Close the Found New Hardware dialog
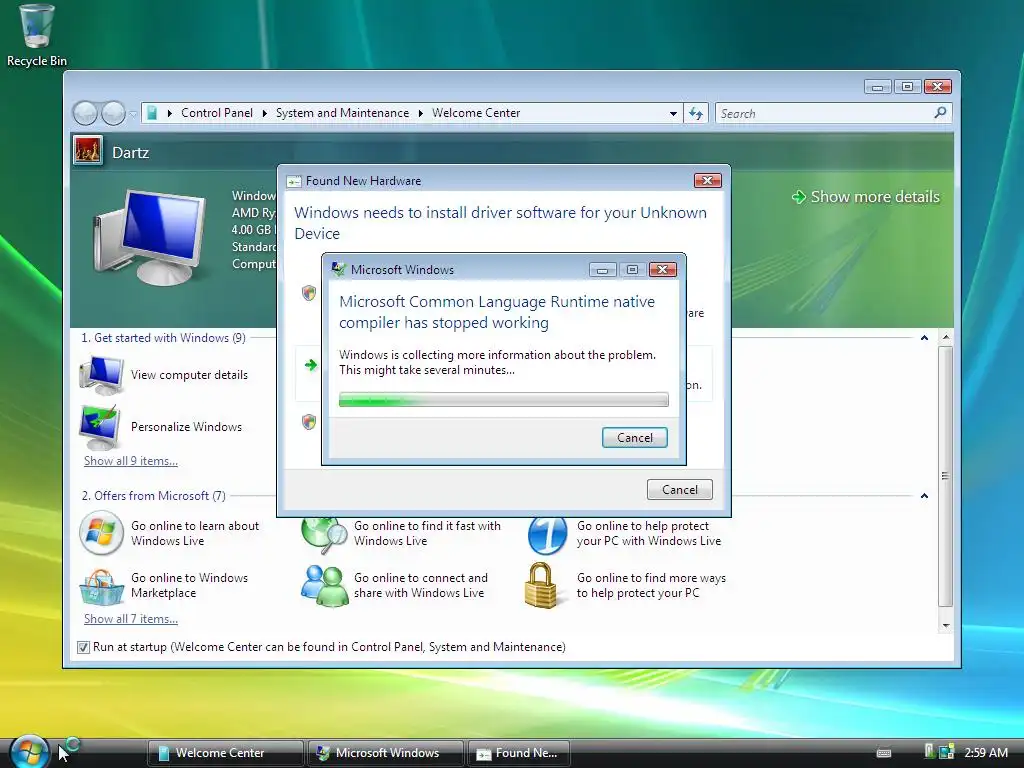This screenshot has width=1024, height=768. tap(707, 180)
